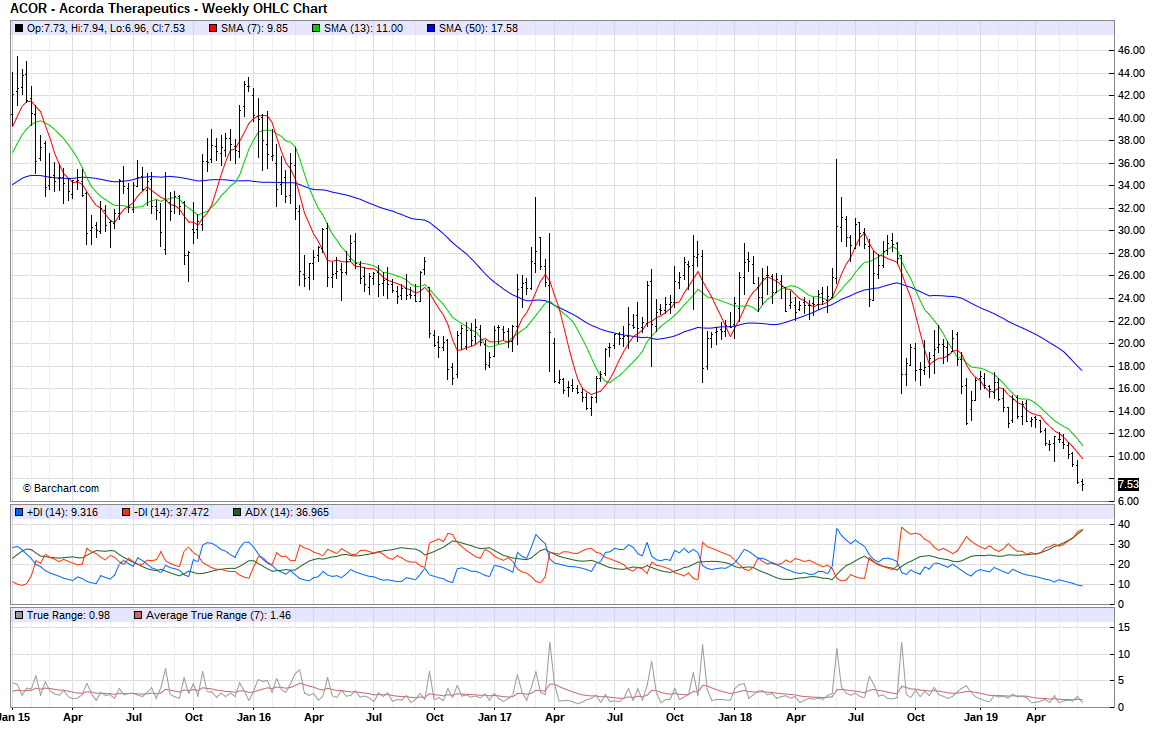
Task: Click the ADX (14): 36.965 label
Action: coord(286,512)
